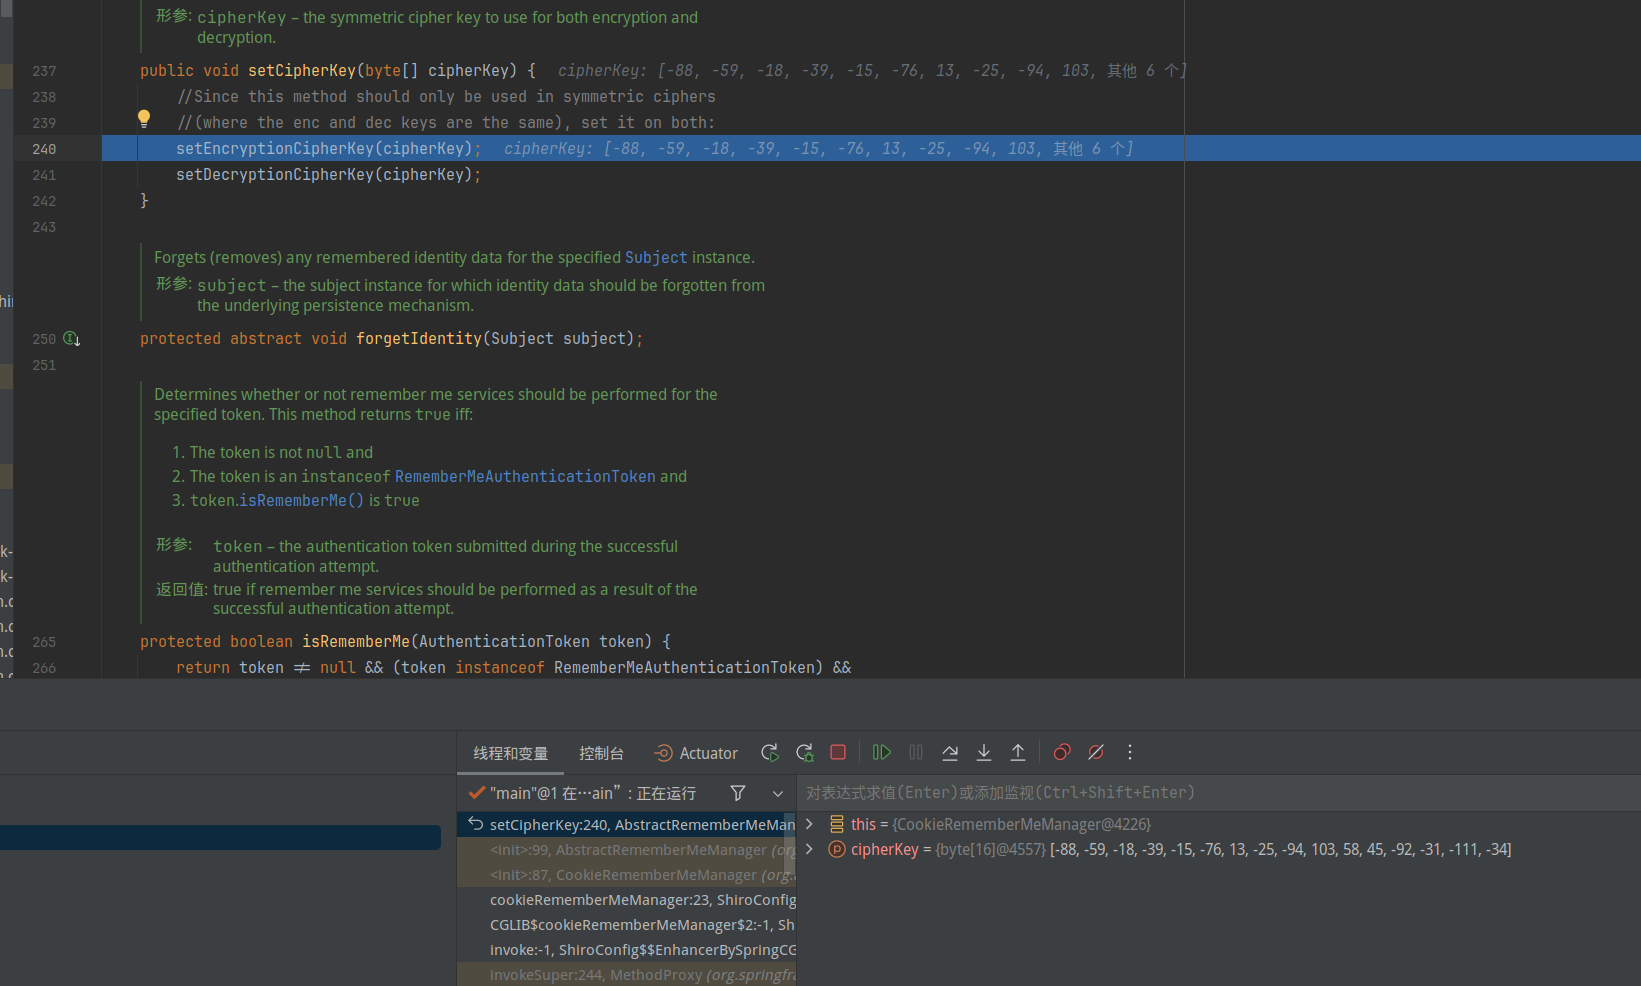Expand the 'this' variable node
The height and width of the screenshot is (986, 1641).
(809, 824)
